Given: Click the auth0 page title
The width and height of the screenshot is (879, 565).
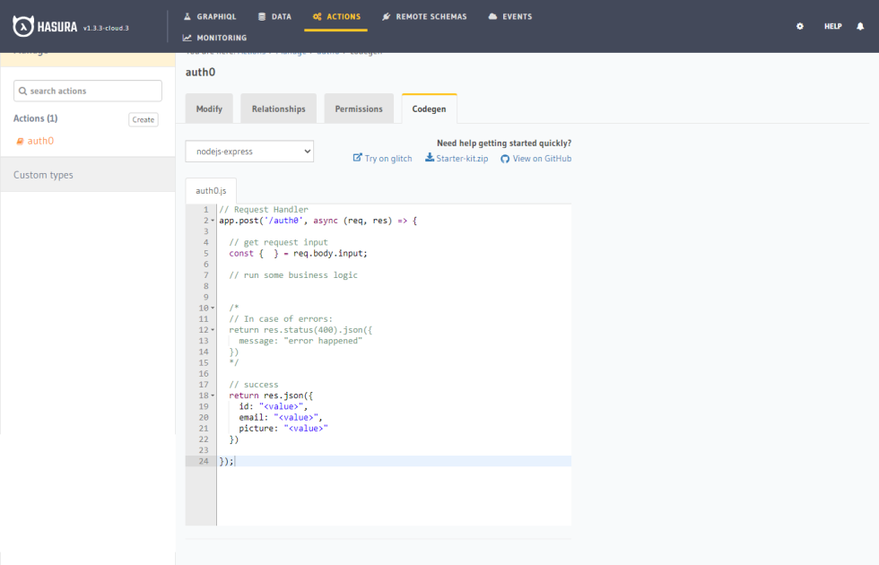Looking at the screenshot, I should click(200, 72).
